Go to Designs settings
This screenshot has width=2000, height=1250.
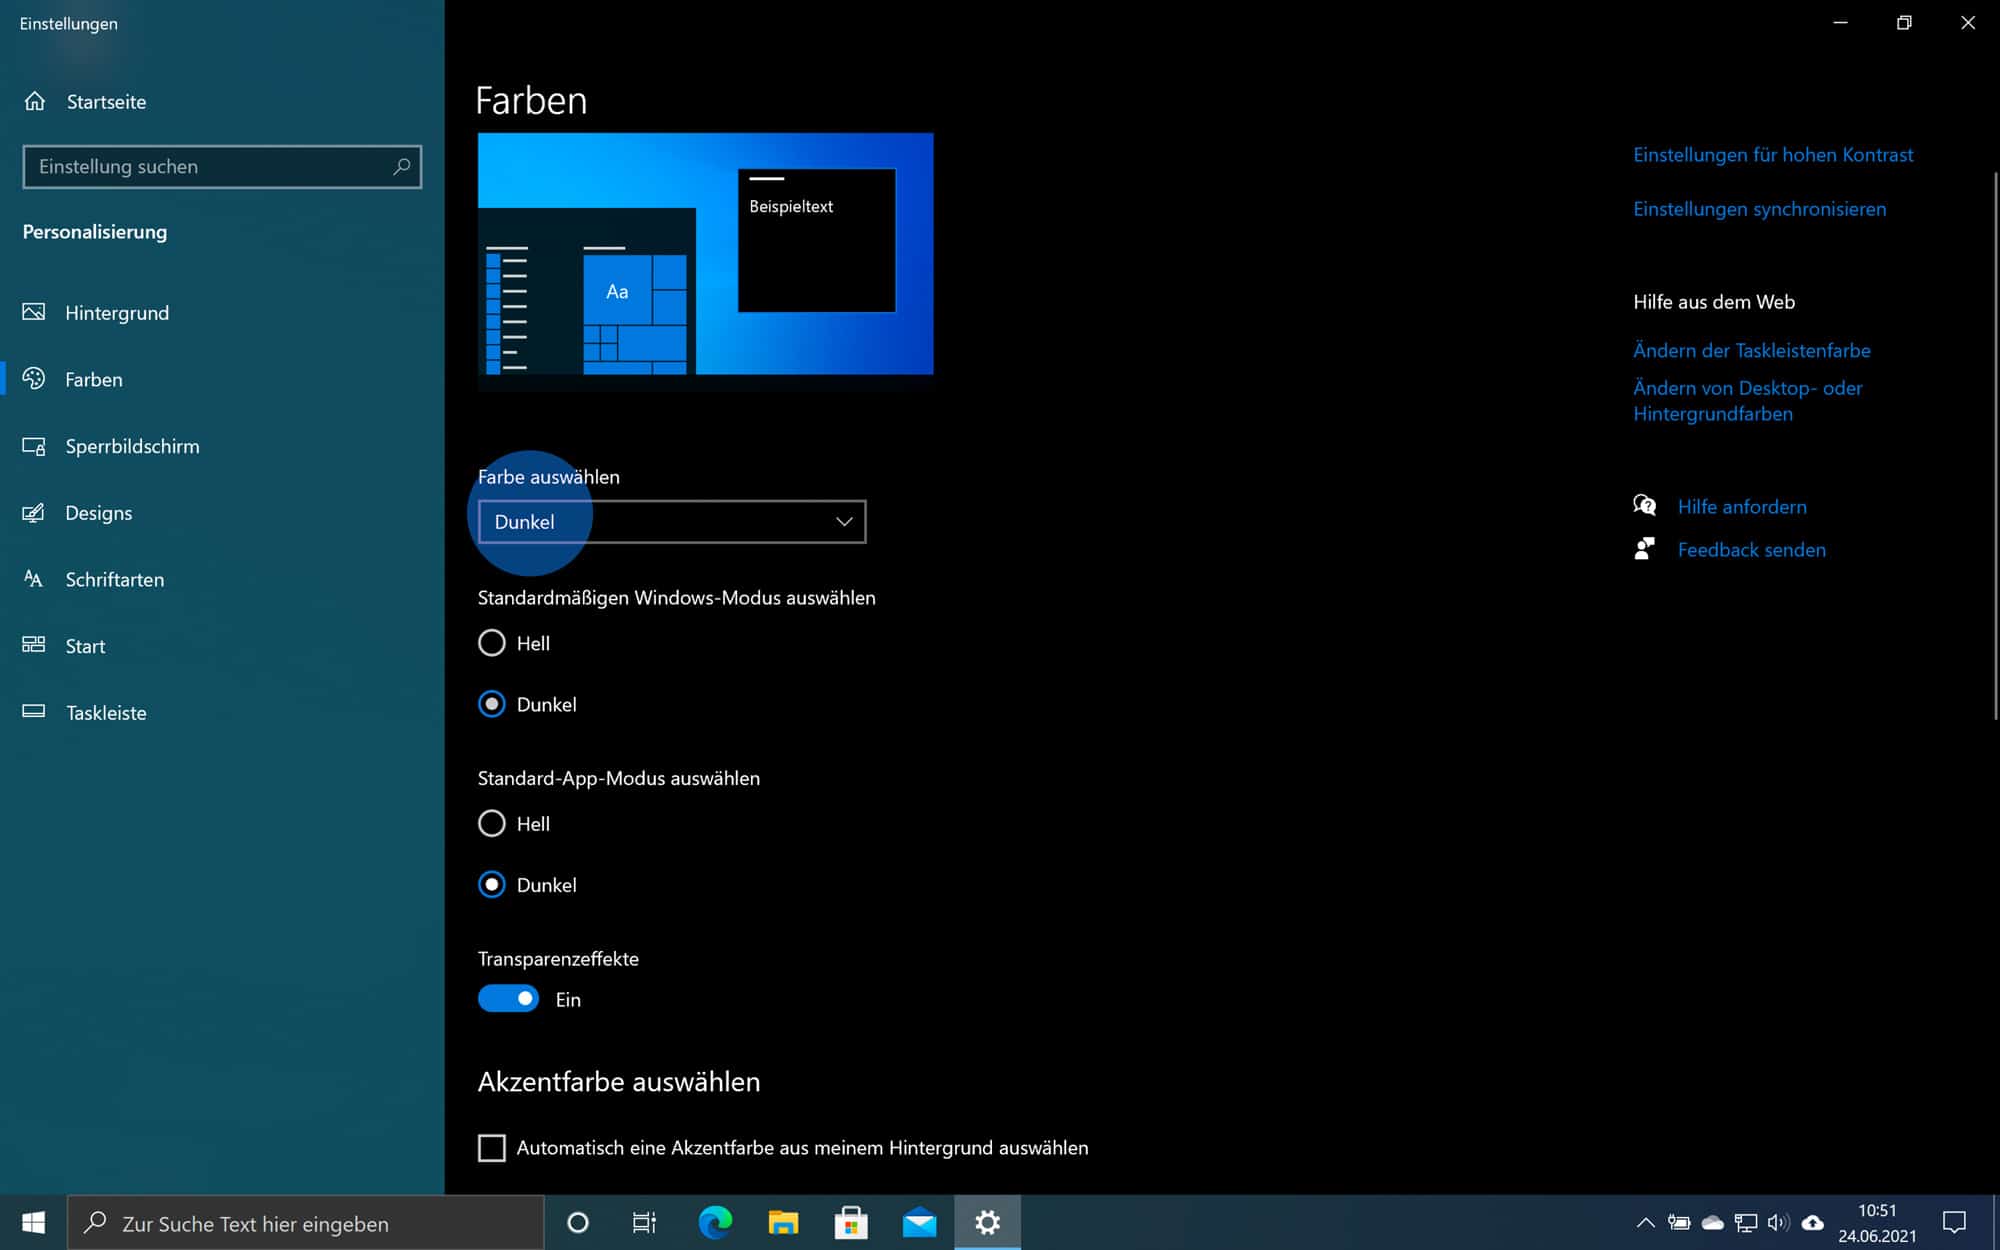98,512
